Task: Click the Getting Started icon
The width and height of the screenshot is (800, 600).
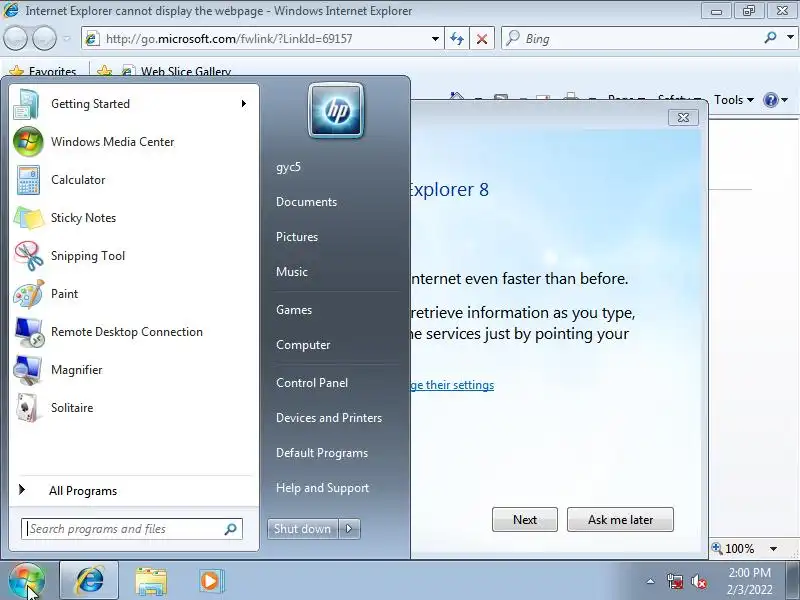Action: [x=26, y=104]
